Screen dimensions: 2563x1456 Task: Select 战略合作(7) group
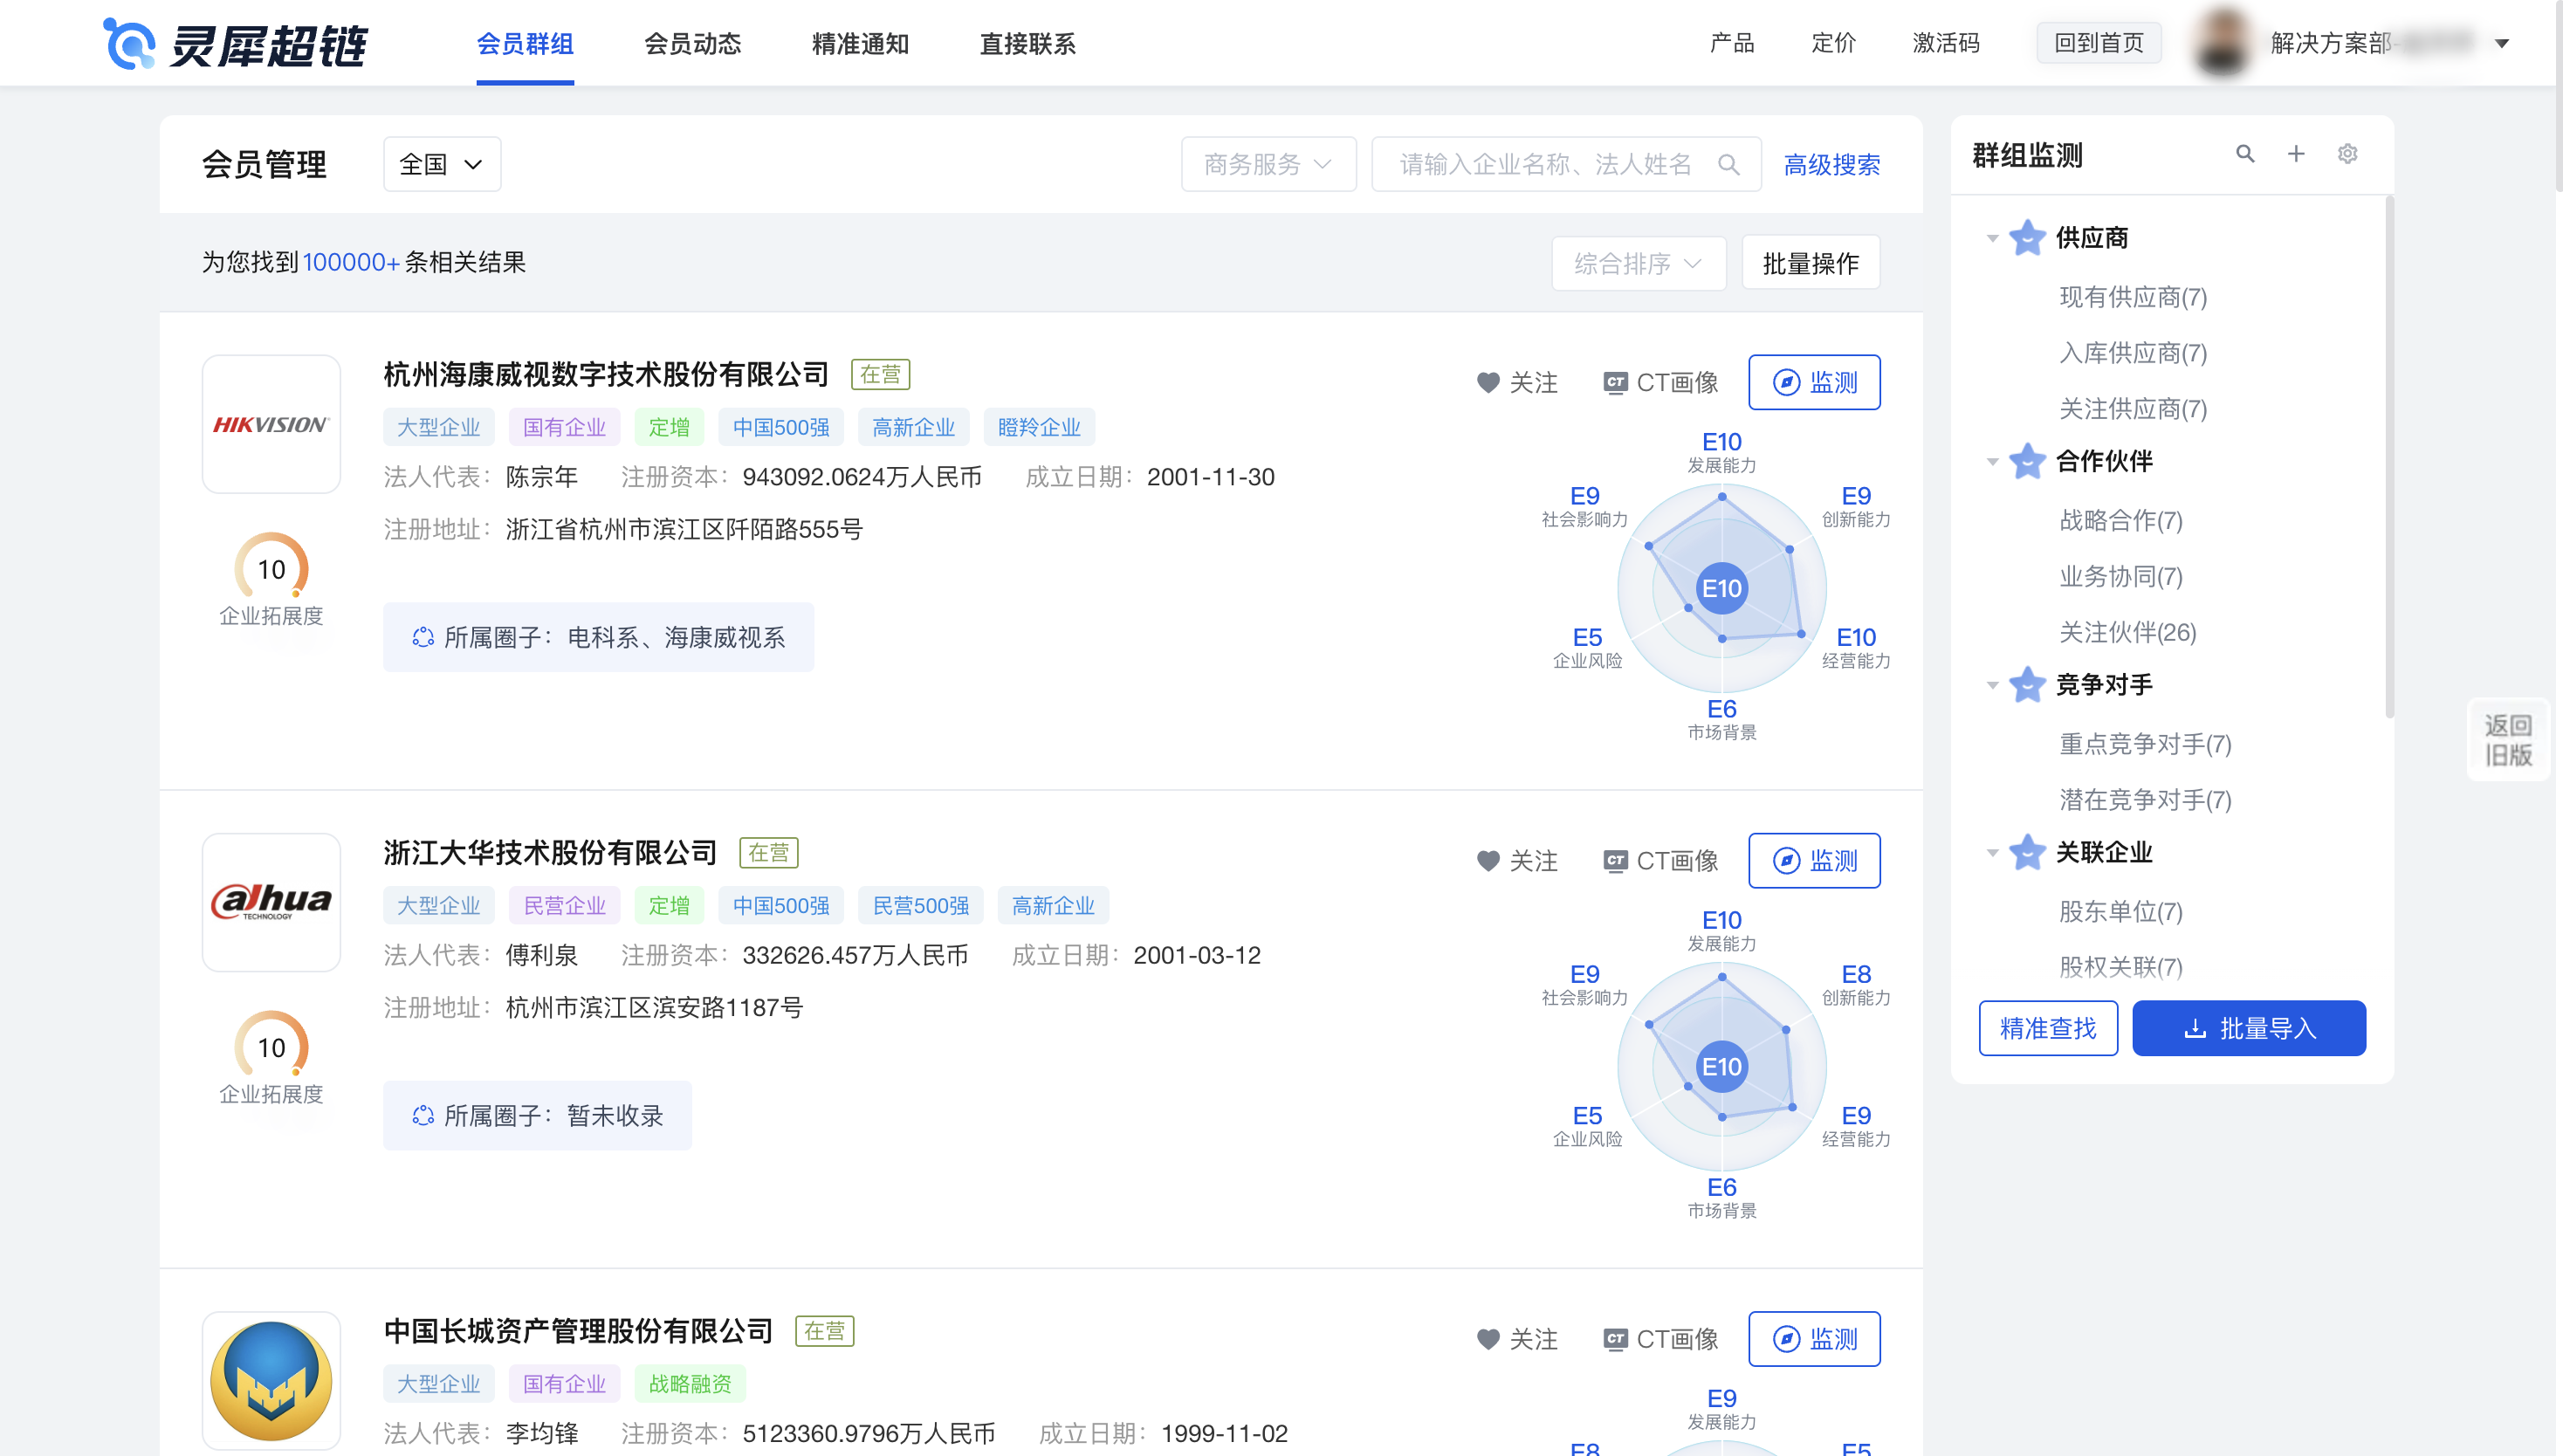[x=2121, y=520]
